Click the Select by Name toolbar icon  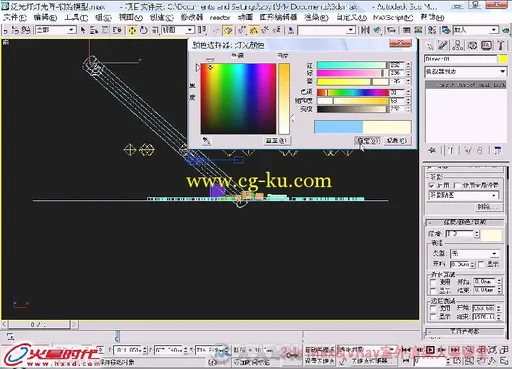[94, 30]
